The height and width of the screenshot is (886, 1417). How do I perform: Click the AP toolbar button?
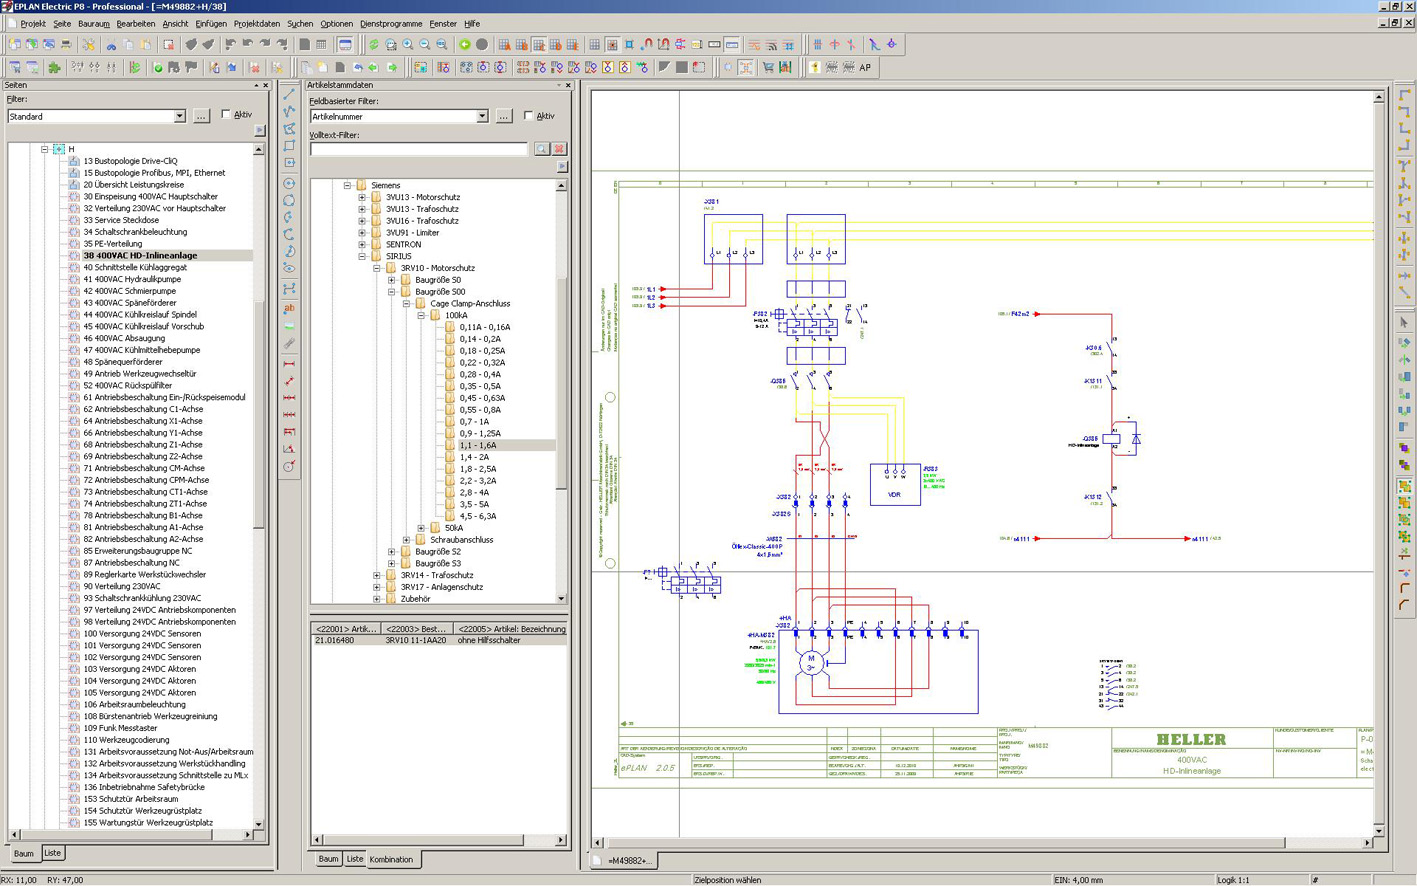click(x=865, y=68)
